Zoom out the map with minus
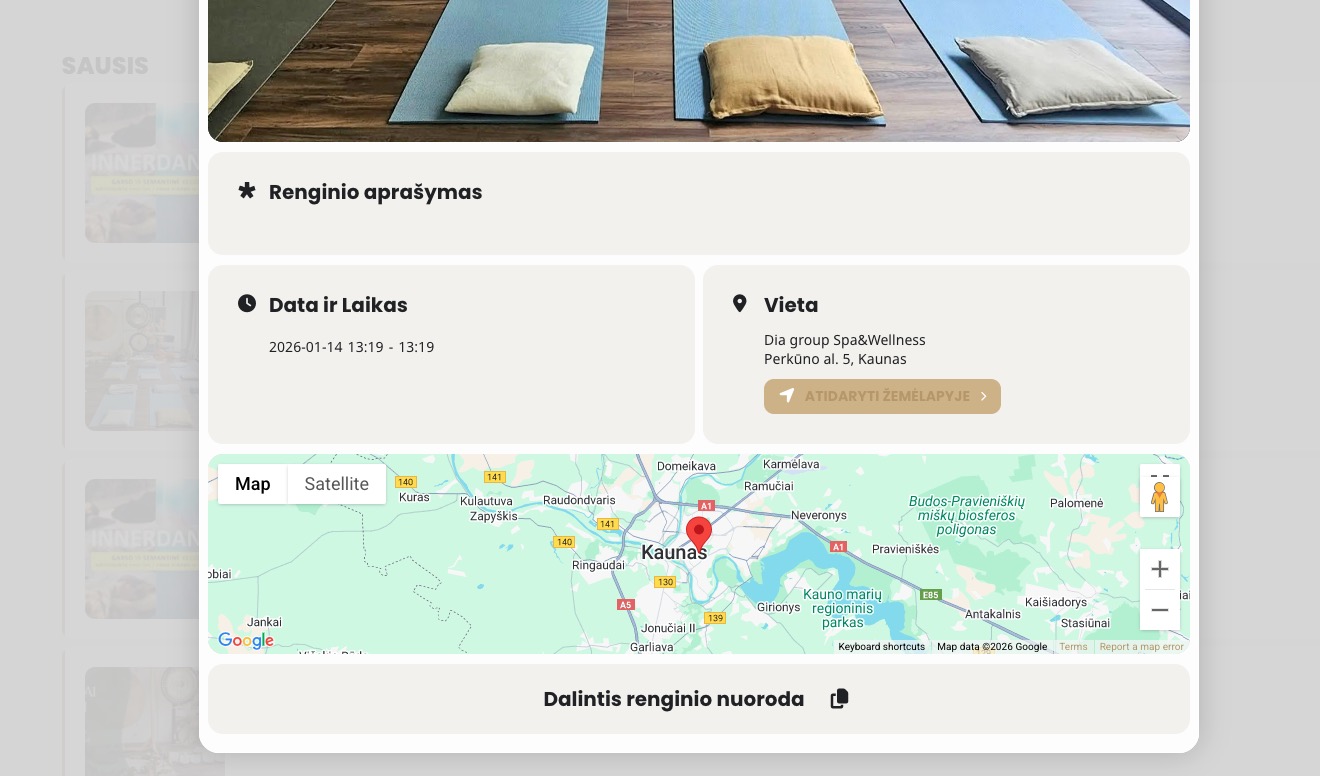The width and height of the screenshot is (1320, 776). [x=1160, y=610]
